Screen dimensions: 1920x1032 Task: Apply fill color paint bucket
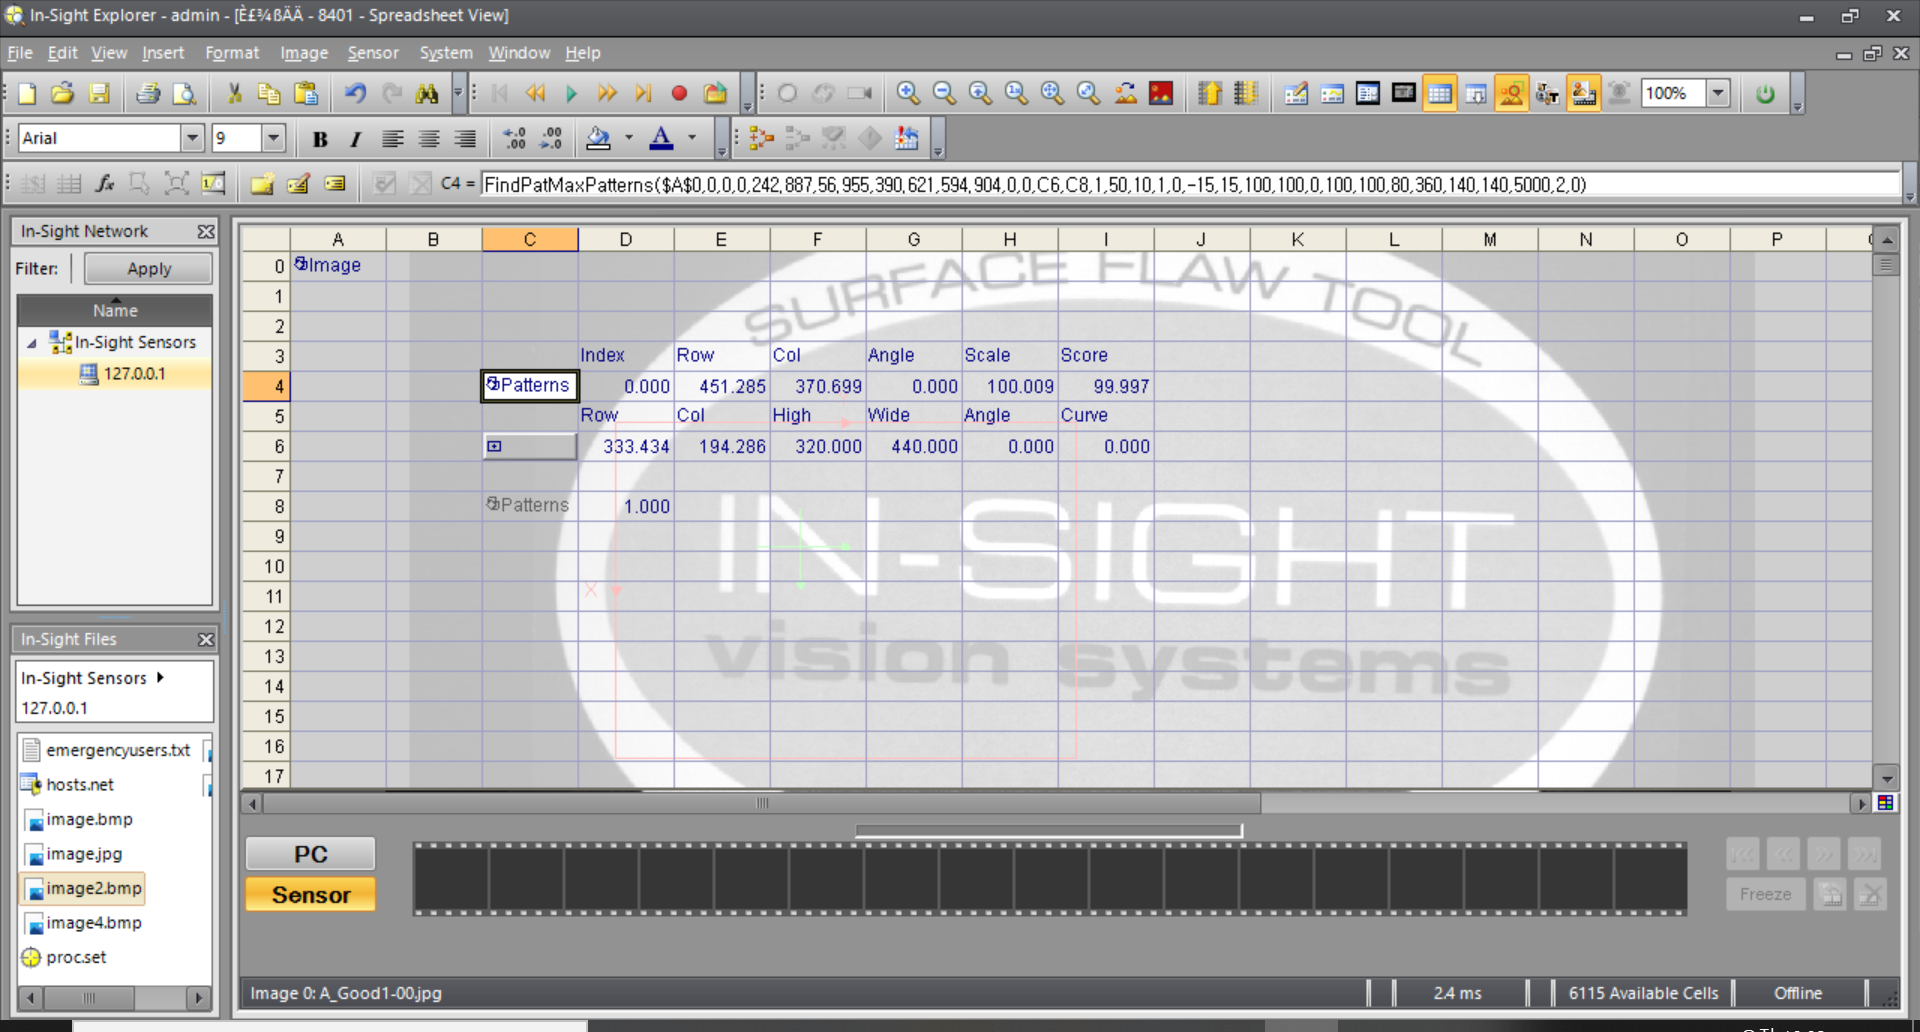click(x=599, y=139)
